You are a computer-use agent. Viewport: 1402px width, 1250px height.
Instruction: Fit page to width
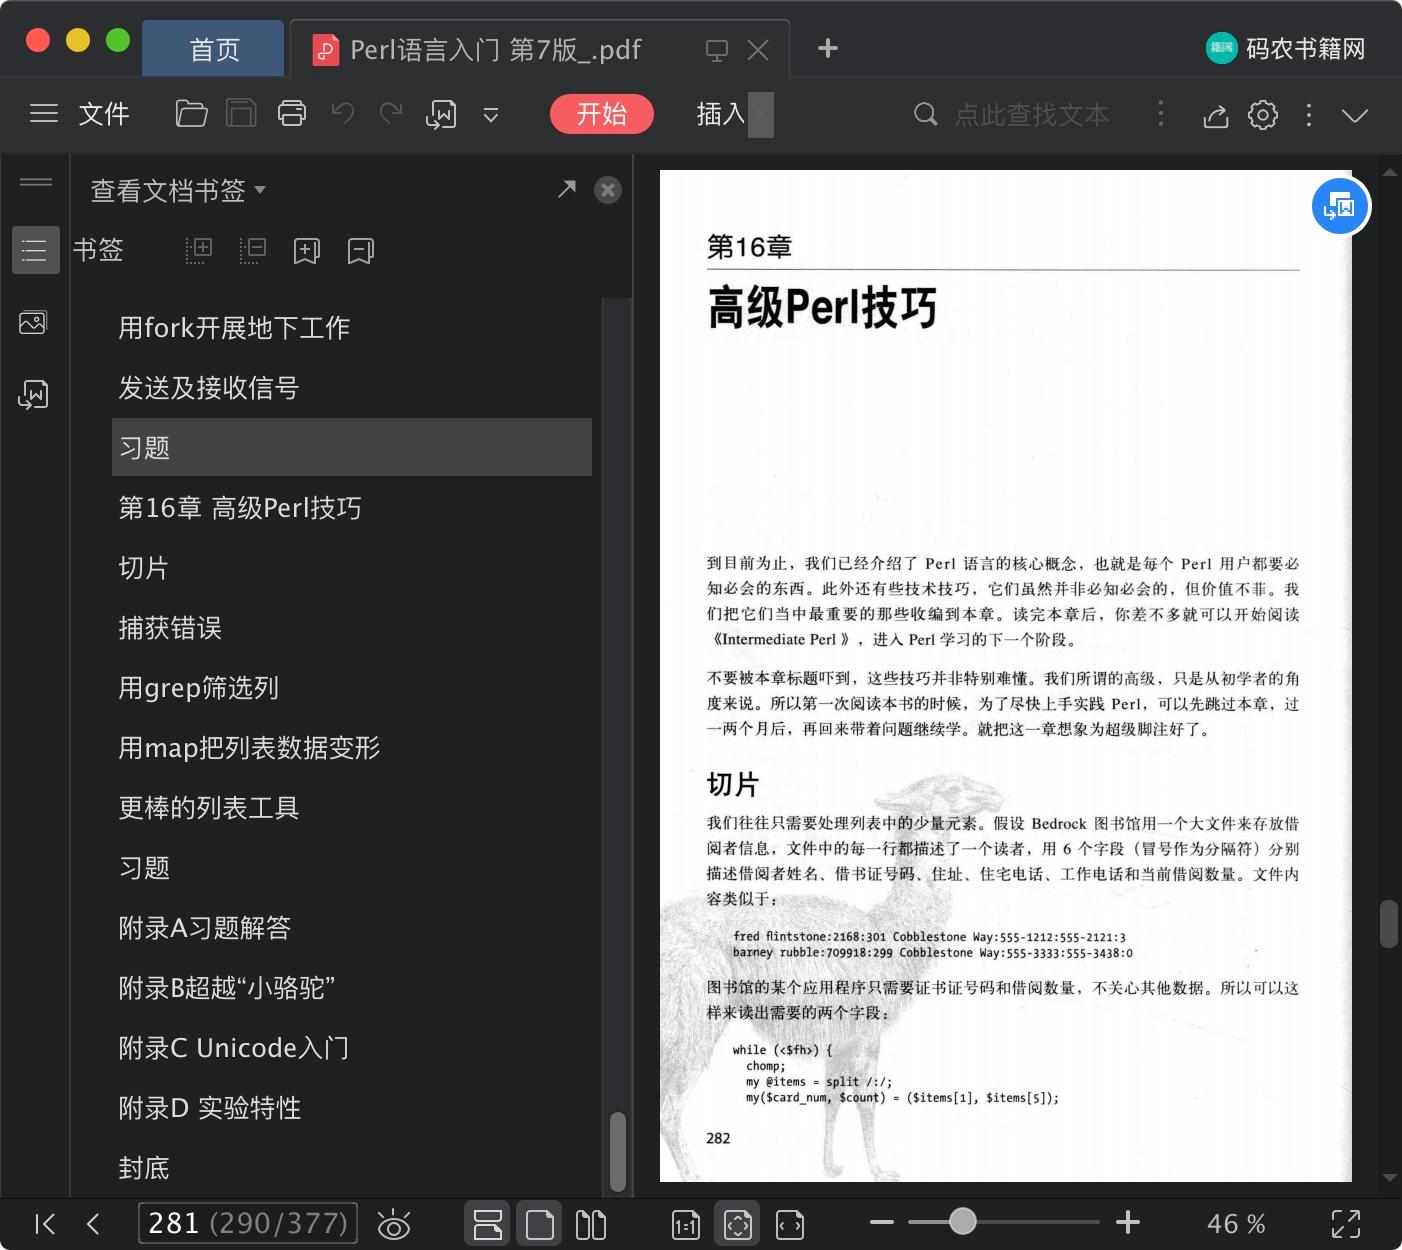pos(790,1225)
